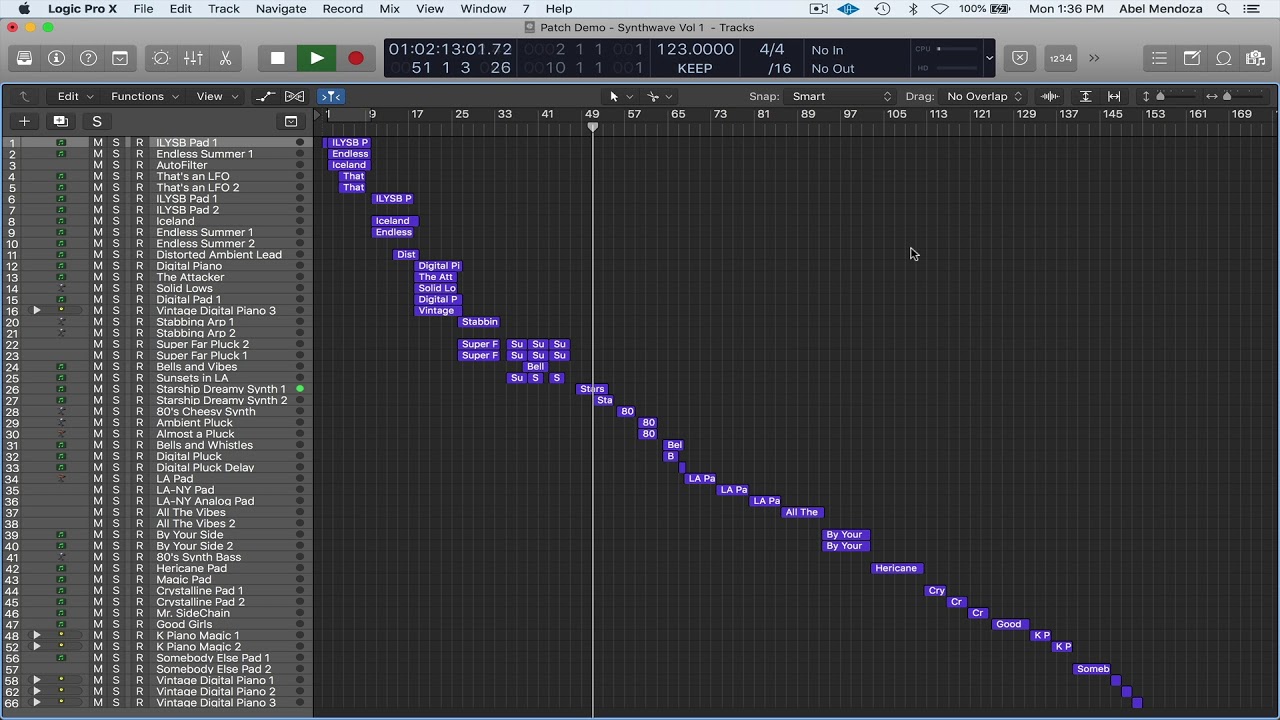Image resolution: width=1280 pixels, height=720 pixels.
Task: Open the Mixer faders icon
Action: coord(193,58)
